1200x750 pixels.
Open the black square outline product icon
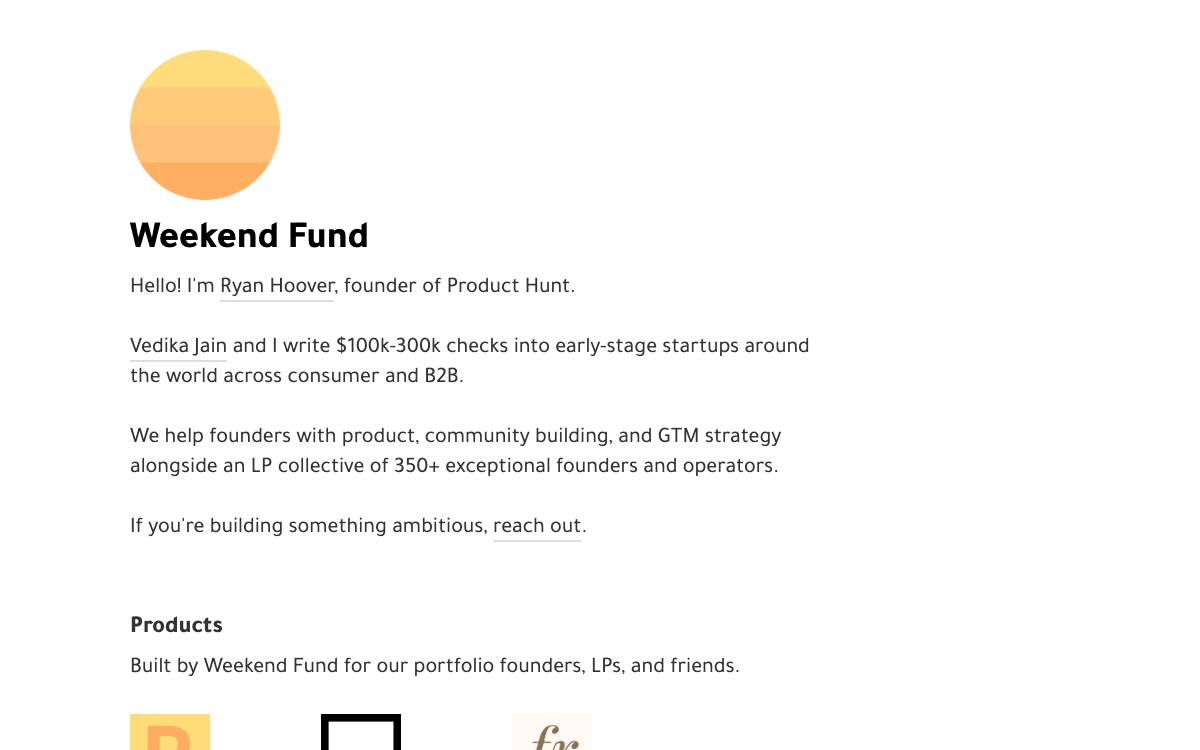point(361,732)
